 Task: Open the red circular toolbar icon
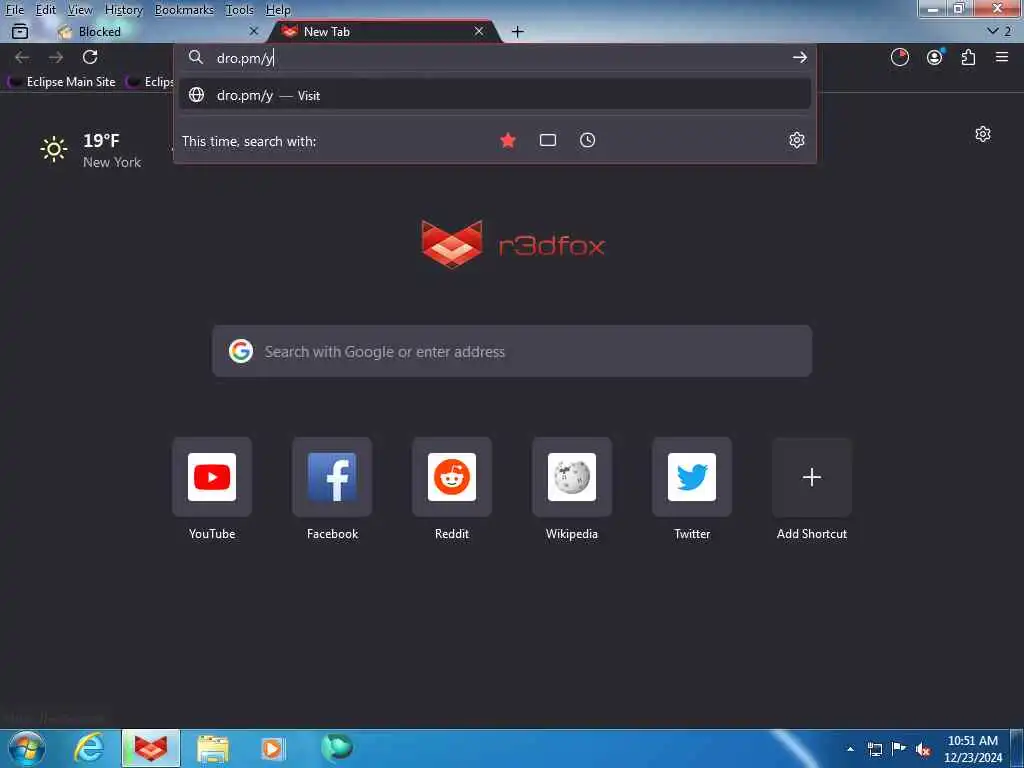click(900, 57)
